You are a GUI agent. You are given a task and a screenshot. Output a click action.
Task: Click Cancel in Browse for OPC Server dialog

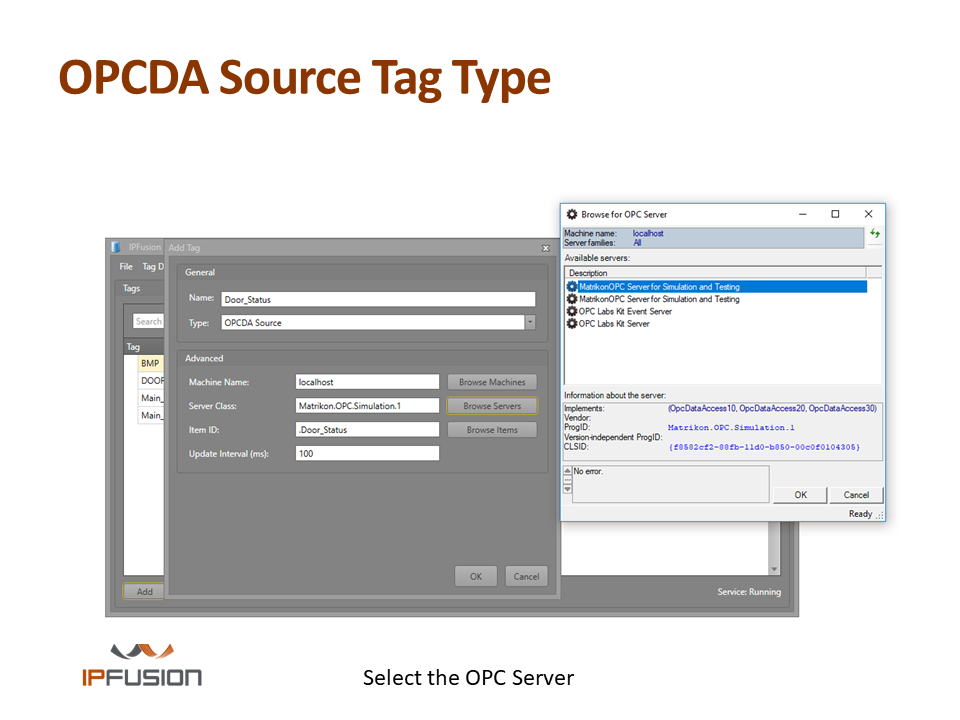pos(856,495)
